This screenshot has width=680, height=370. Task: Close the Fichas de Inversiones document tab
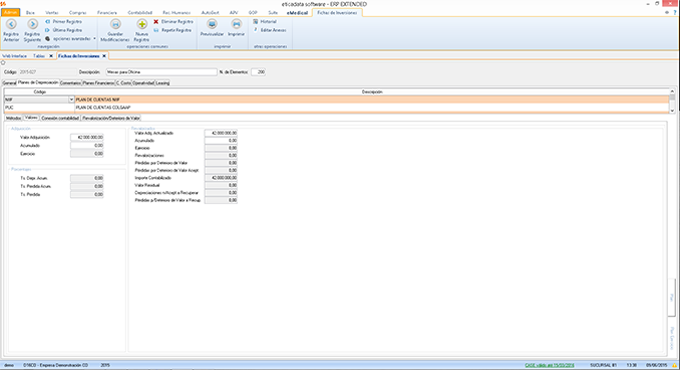[104, 56]
